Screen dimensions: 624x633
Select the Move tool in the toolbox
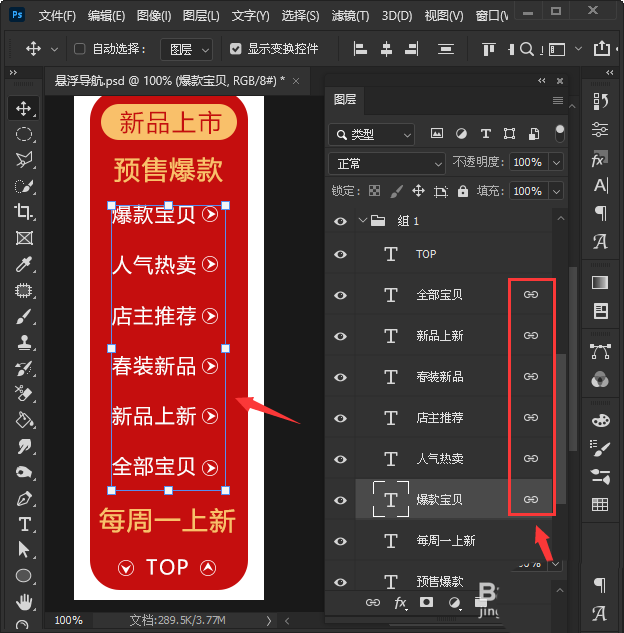[23, 108]
